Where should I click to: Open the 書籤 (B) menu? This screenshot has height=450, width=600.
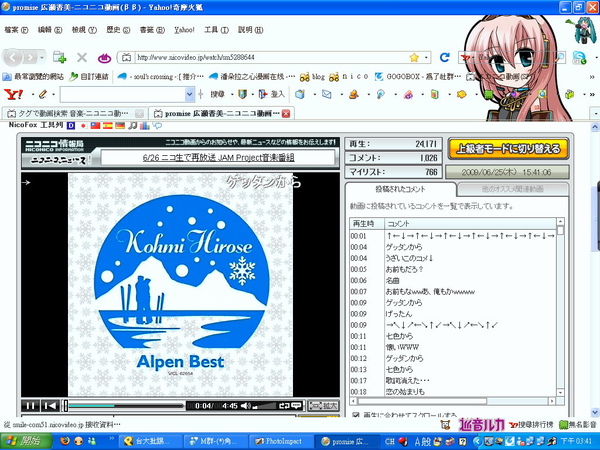point(152,30)
